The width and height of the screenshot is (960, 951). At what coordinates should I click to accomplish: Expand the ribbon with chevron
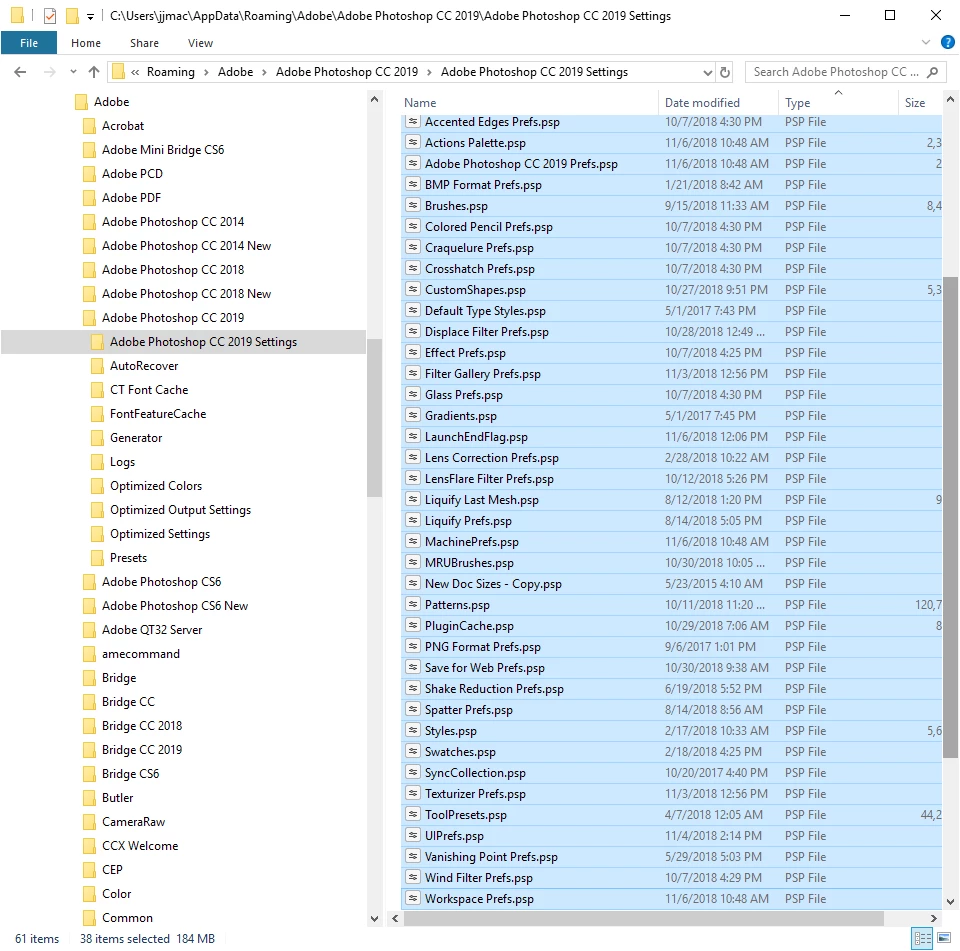(x=926, y=42)
